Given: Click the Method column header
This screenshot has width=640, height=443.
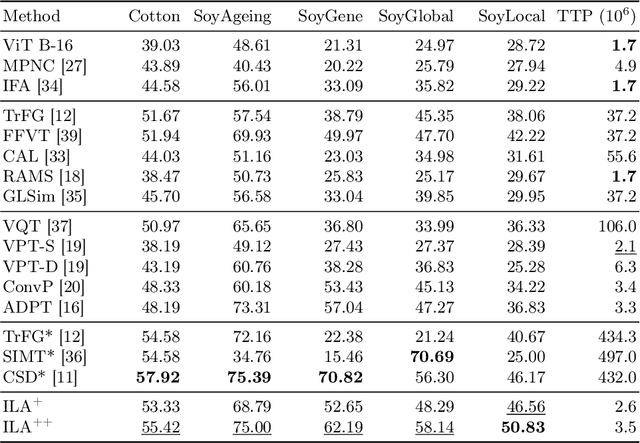Looking at the screenshot, I should (x=31, y=17).
